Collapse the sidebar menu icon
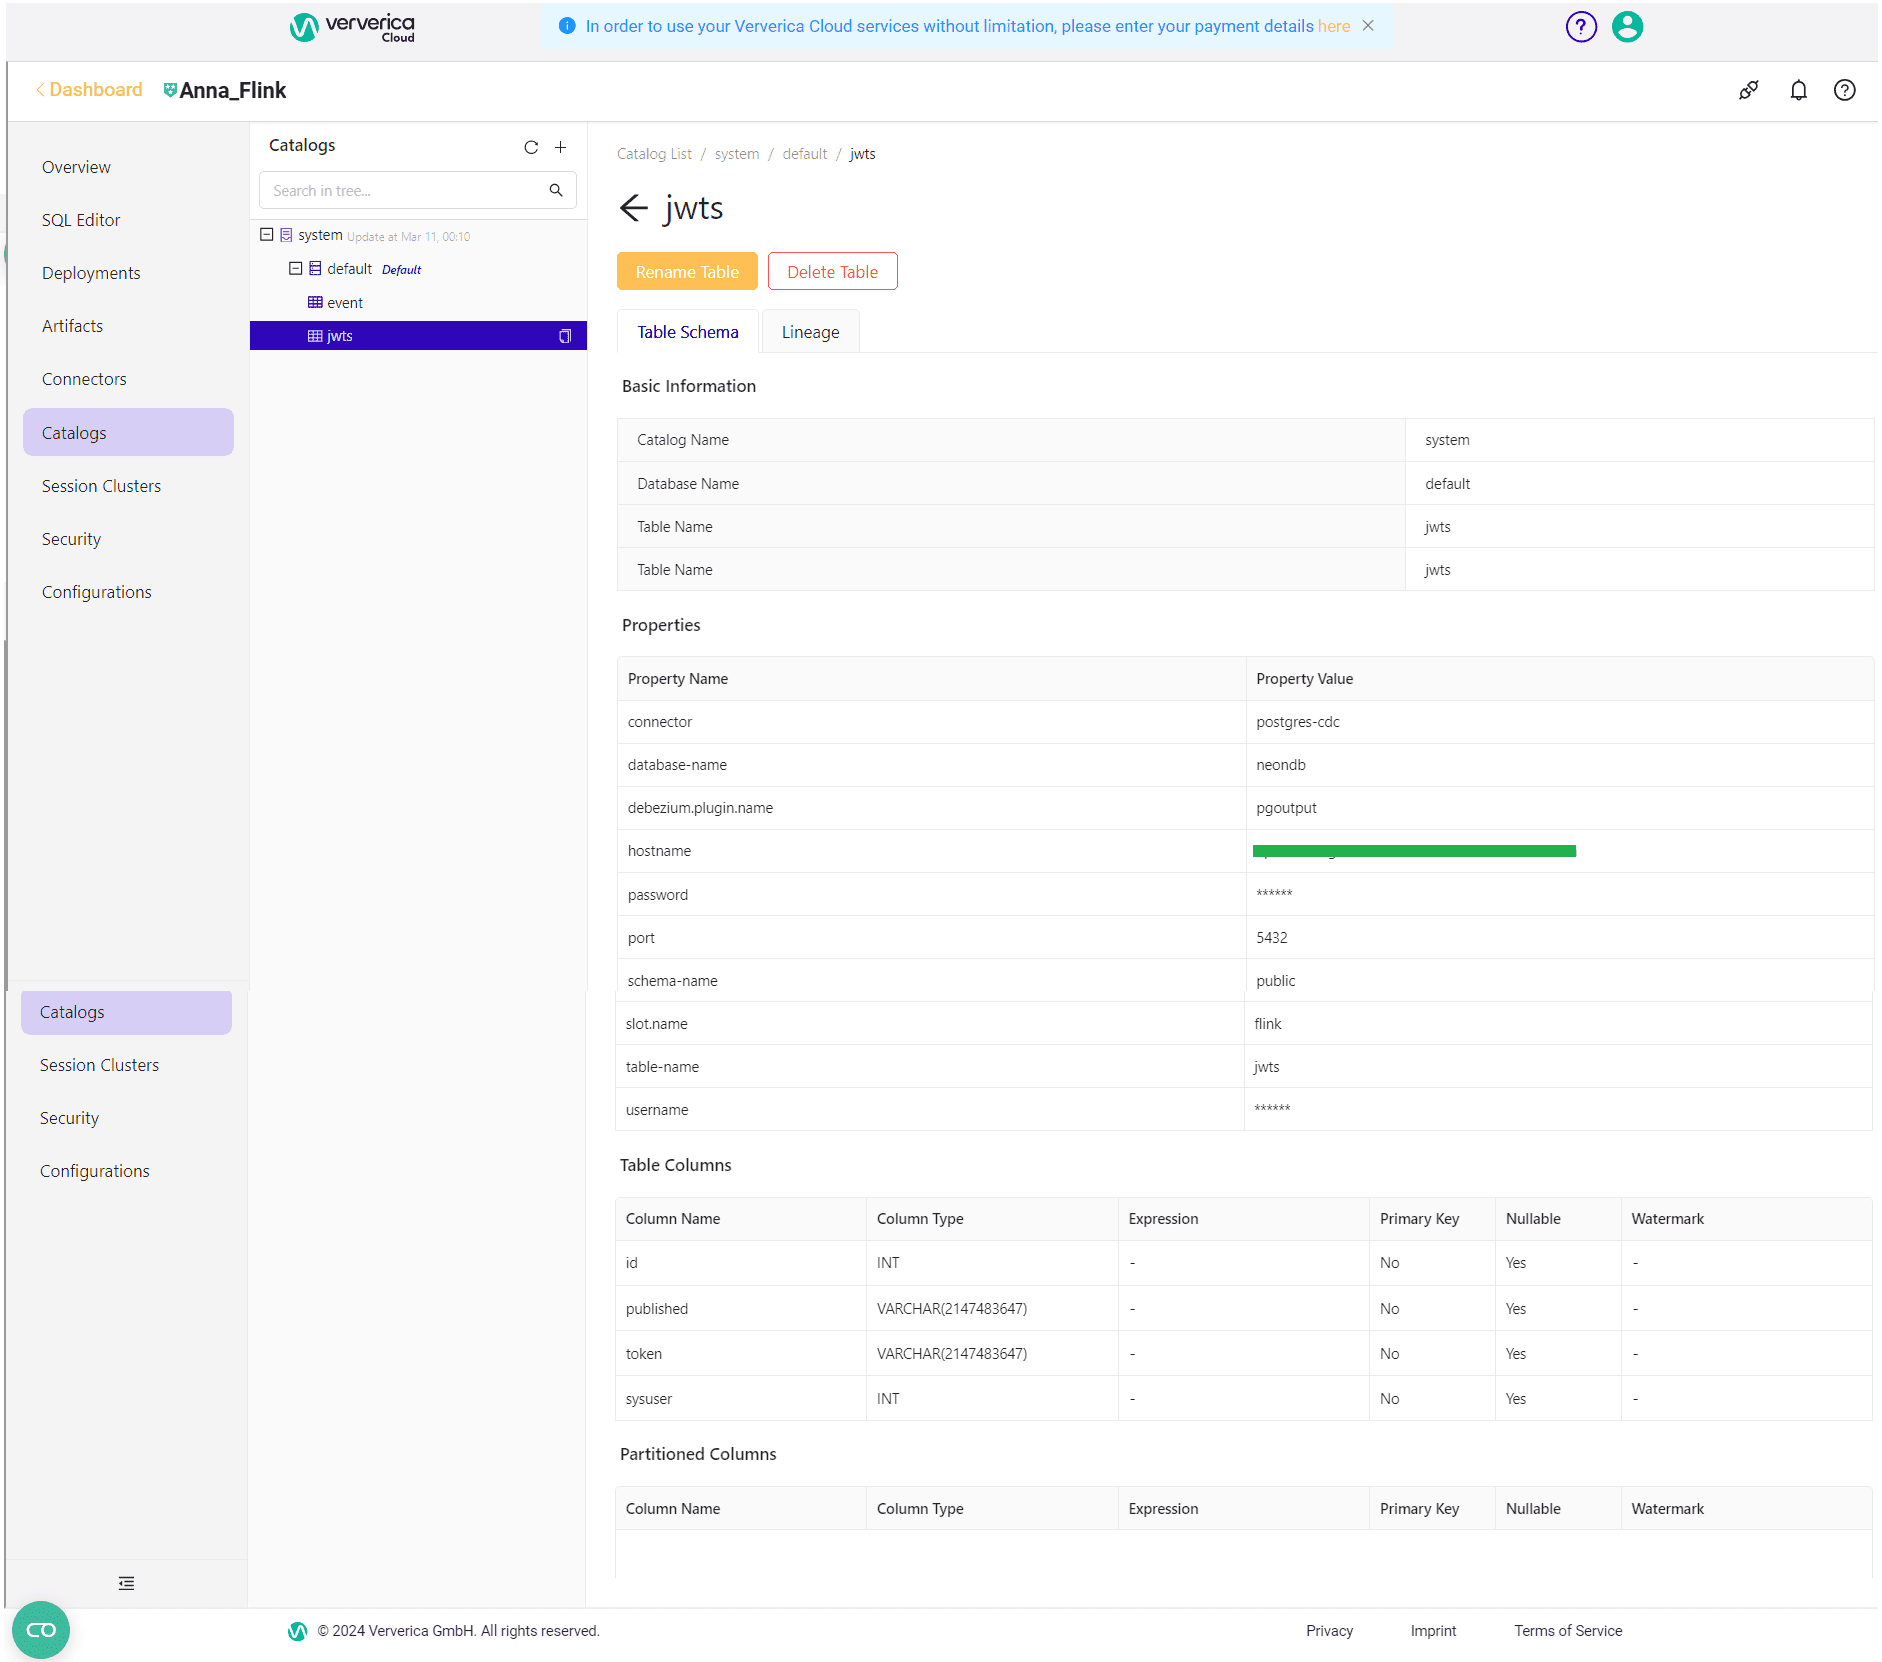The height and width of the screenshot is (1662, 1882). point(126,1583)
